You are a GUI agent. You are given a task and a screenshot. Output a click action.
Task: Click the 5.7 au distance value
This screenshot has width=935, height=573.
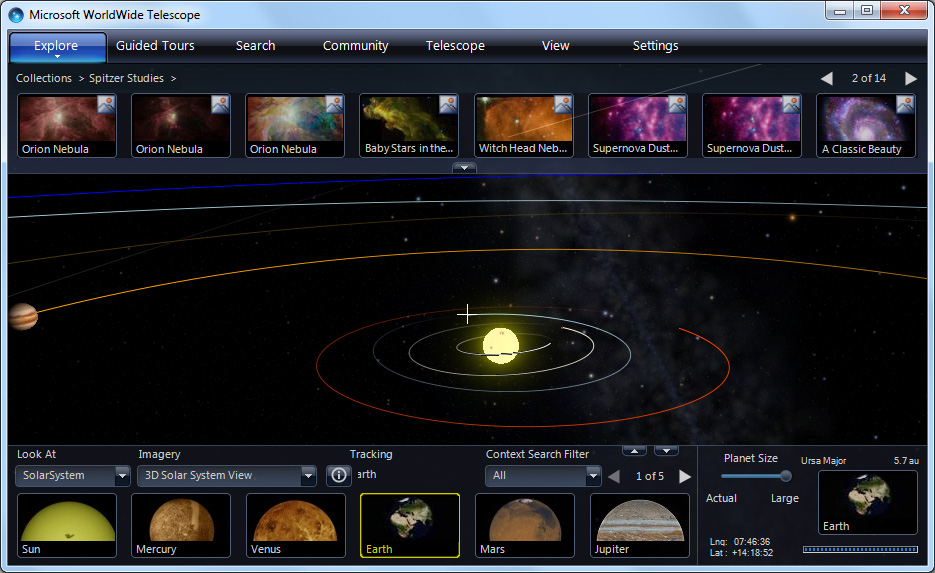(906, 460)
